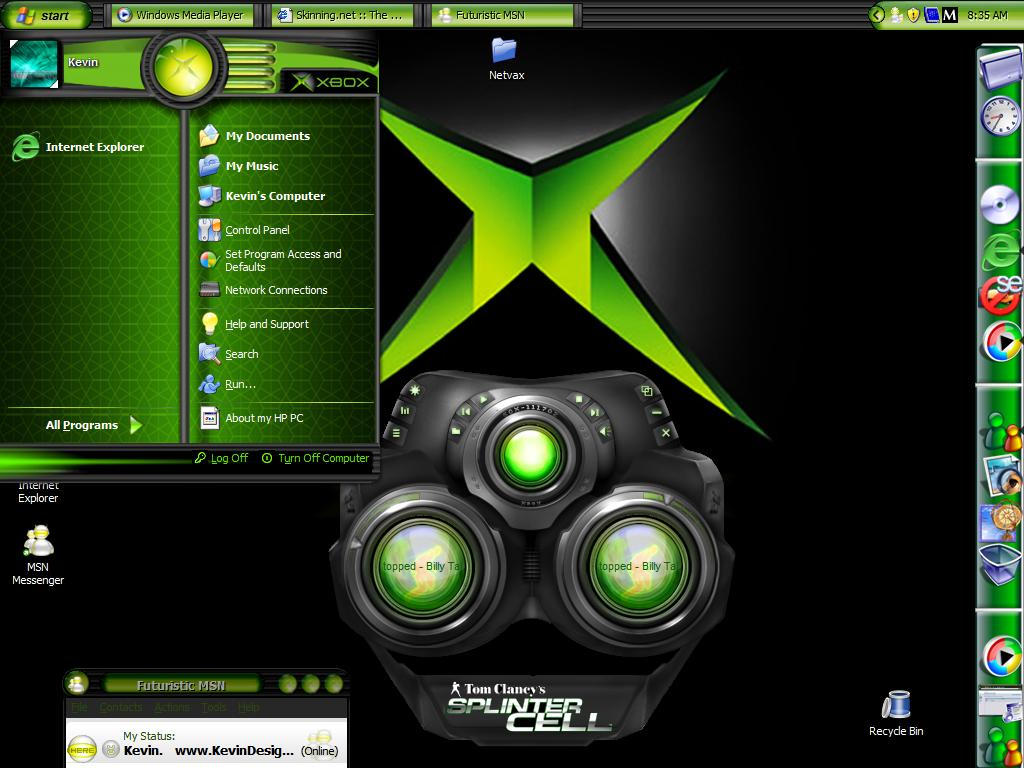Viewport: 1024px width, 768px height.
Task: Open the Netvax folder on the desktop
Action: click(x=505, y=50)
